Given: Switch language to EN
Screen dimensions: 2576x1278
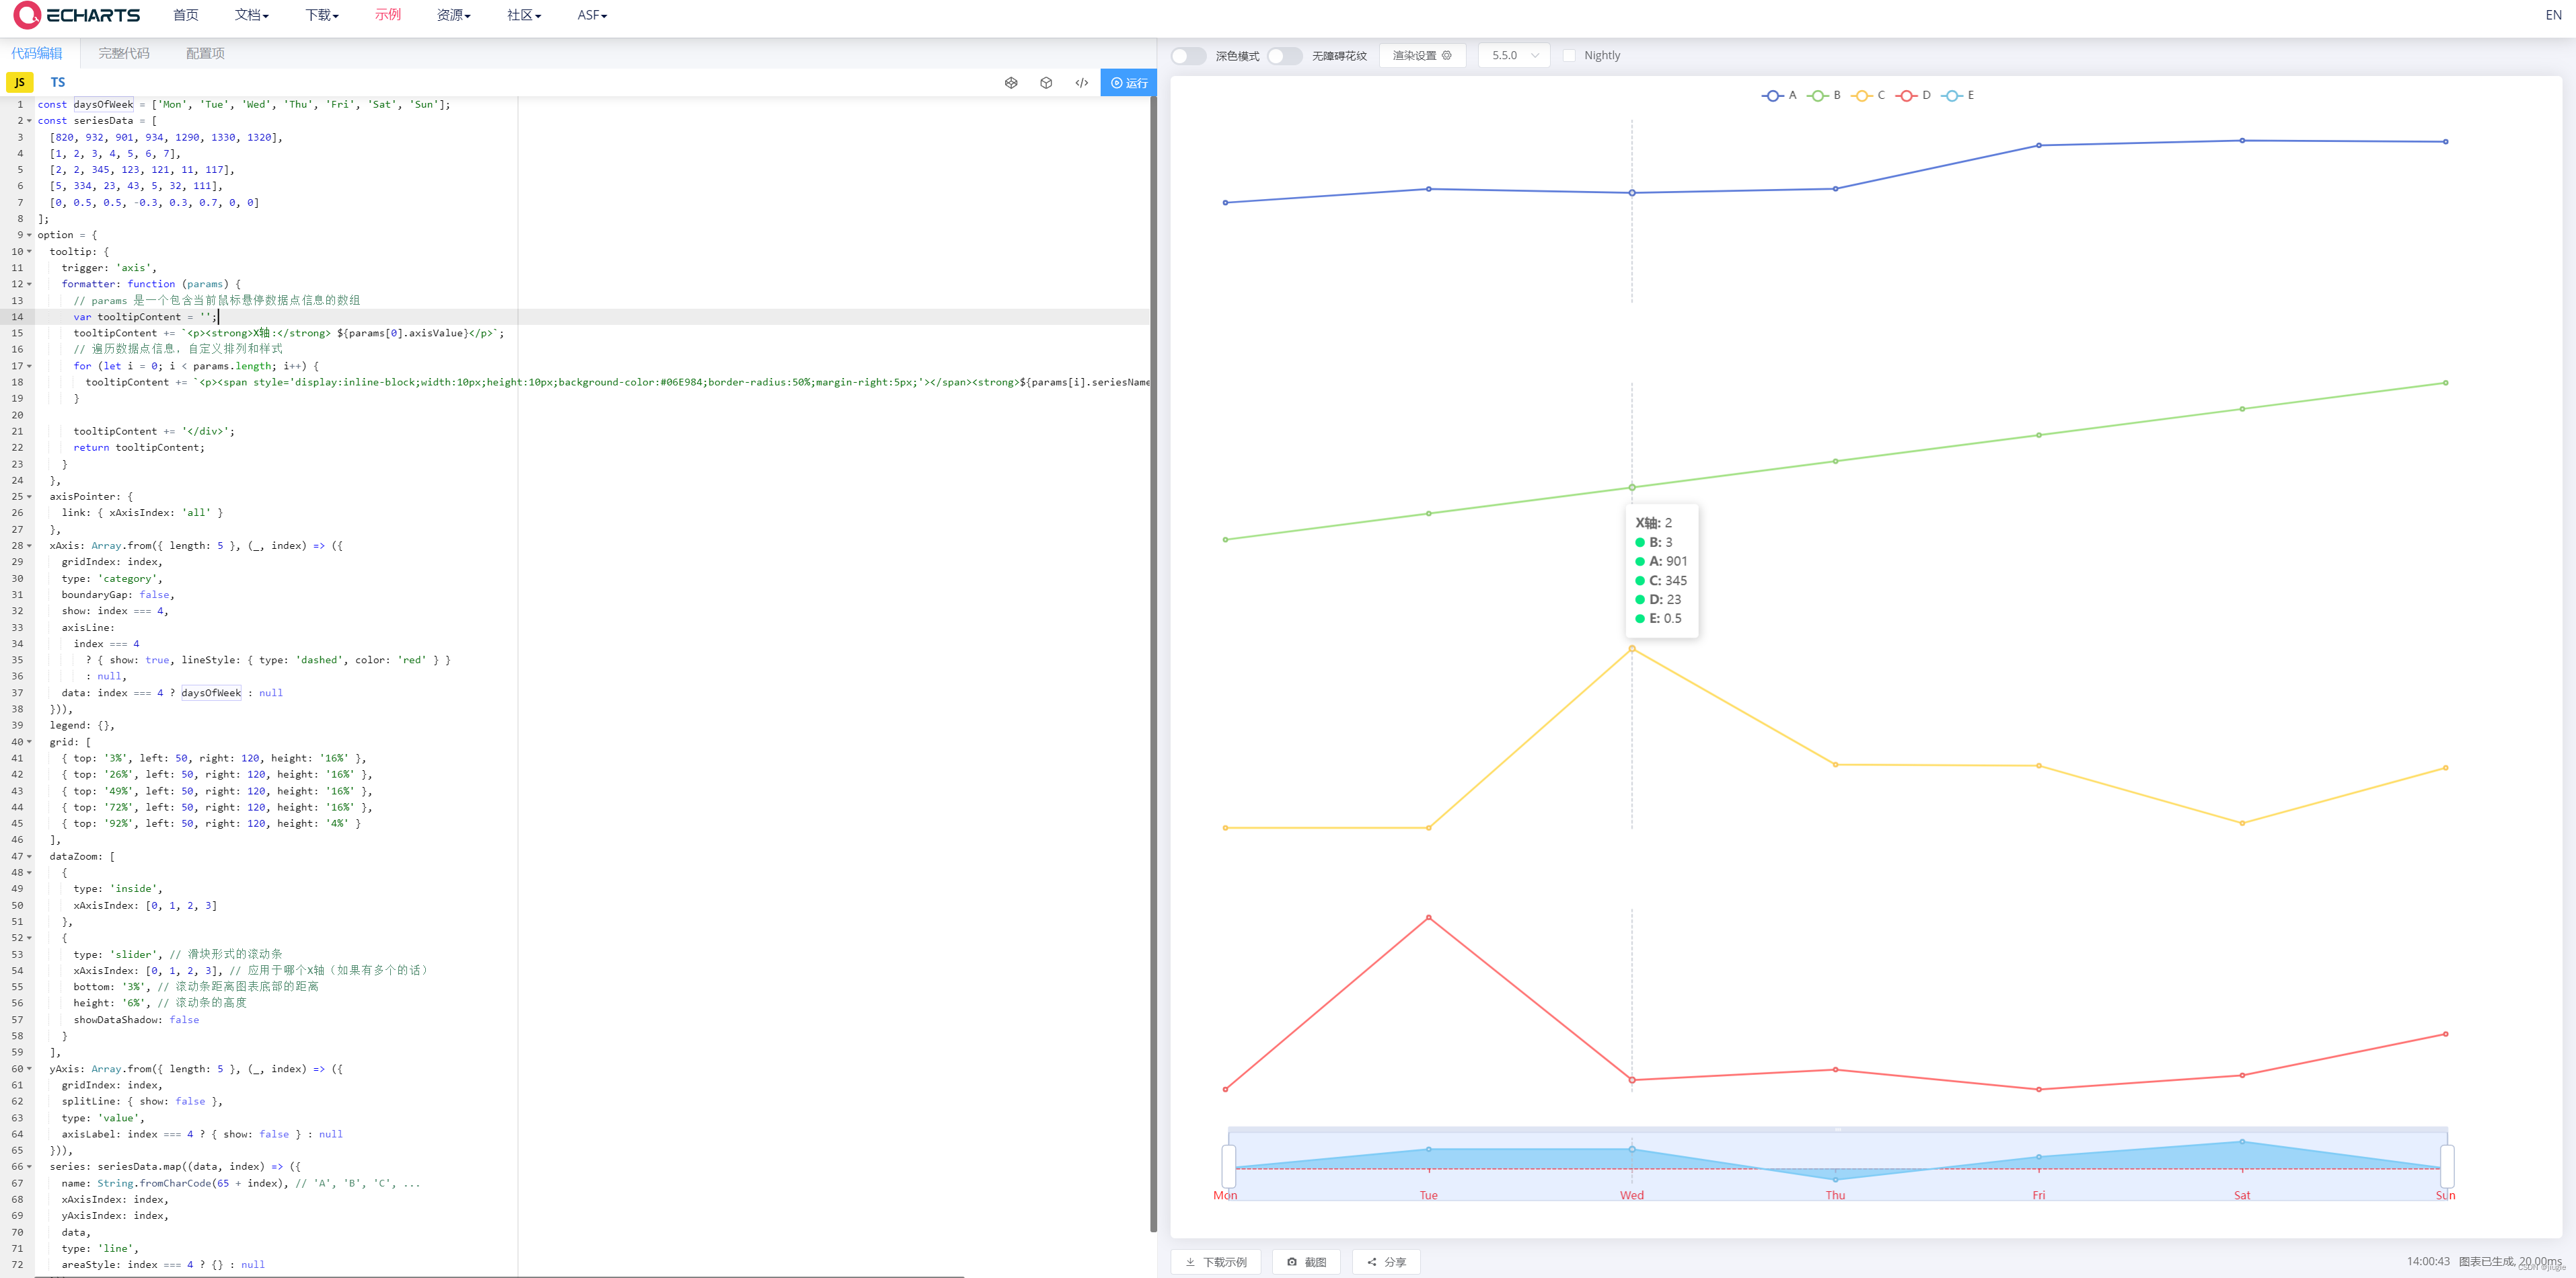Looking at the screenshot, I should tap(2553, 15).
